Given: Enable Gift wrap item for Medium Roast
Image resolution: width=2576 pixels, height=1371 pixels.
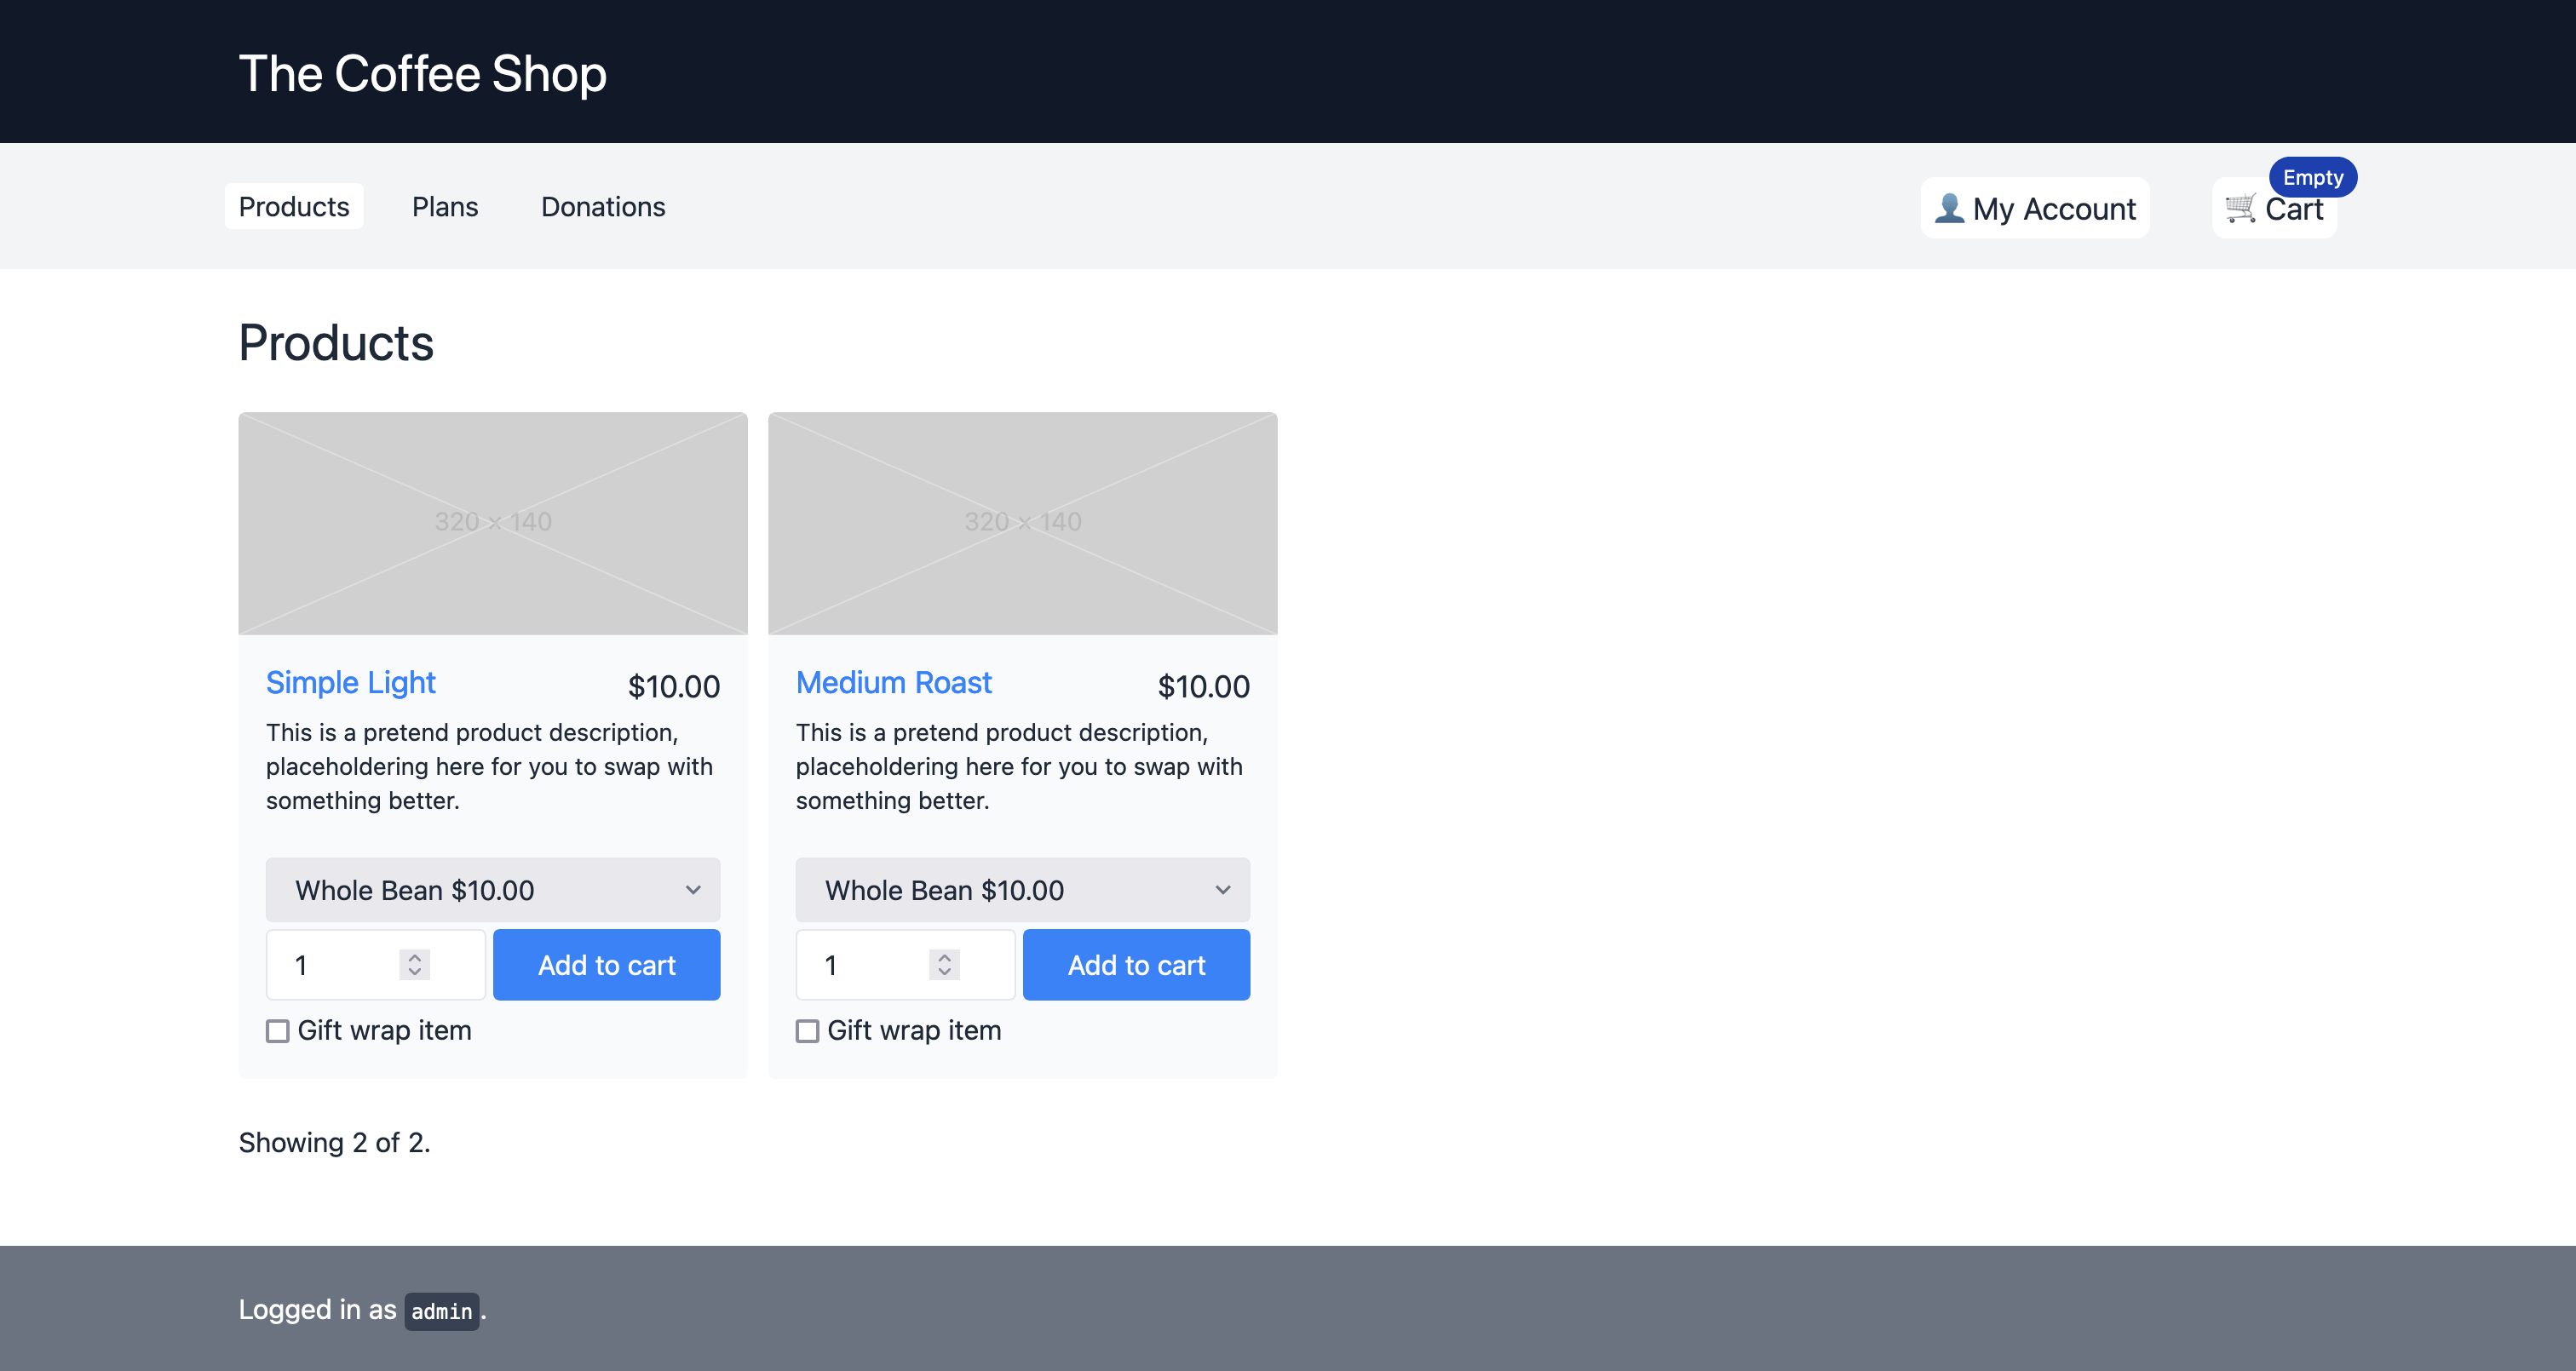Looking at the screenshot, I should 808,1029.
